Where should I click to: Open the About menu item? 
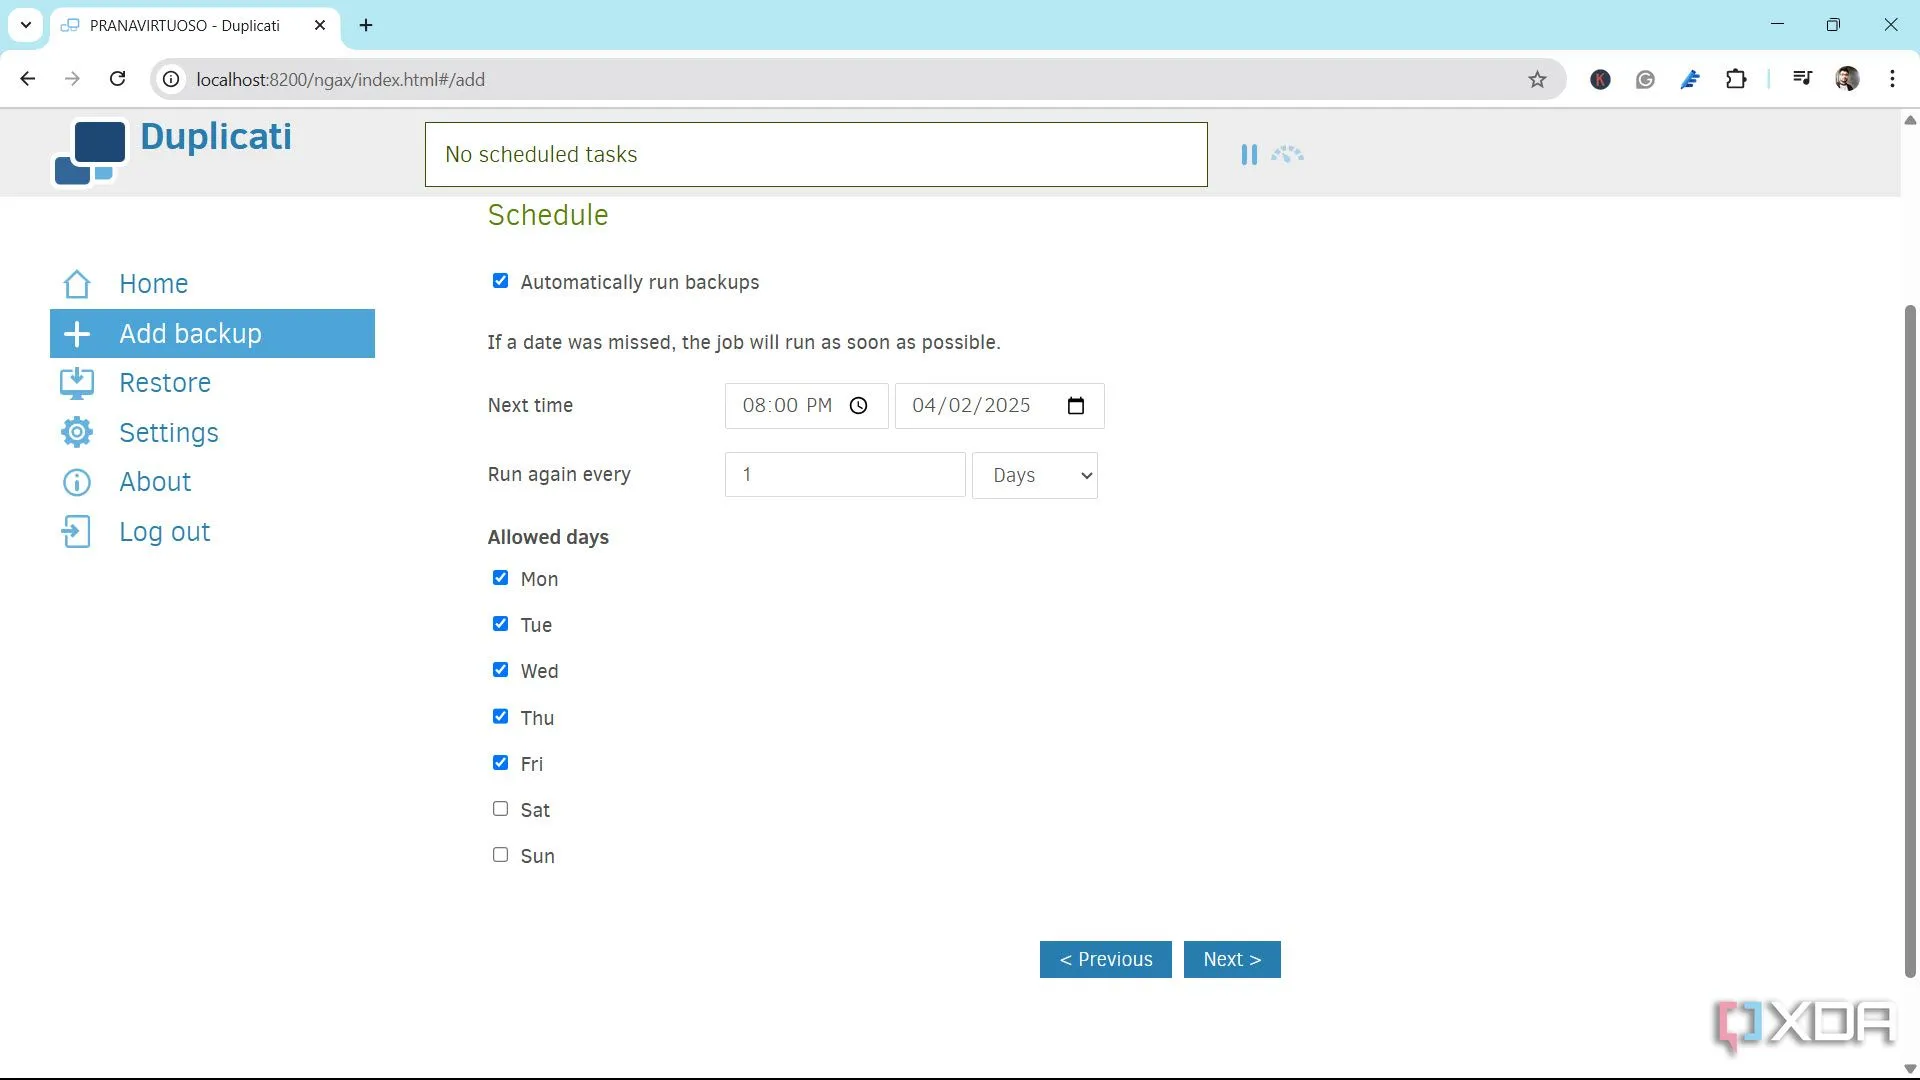click(x=155, y=482)
